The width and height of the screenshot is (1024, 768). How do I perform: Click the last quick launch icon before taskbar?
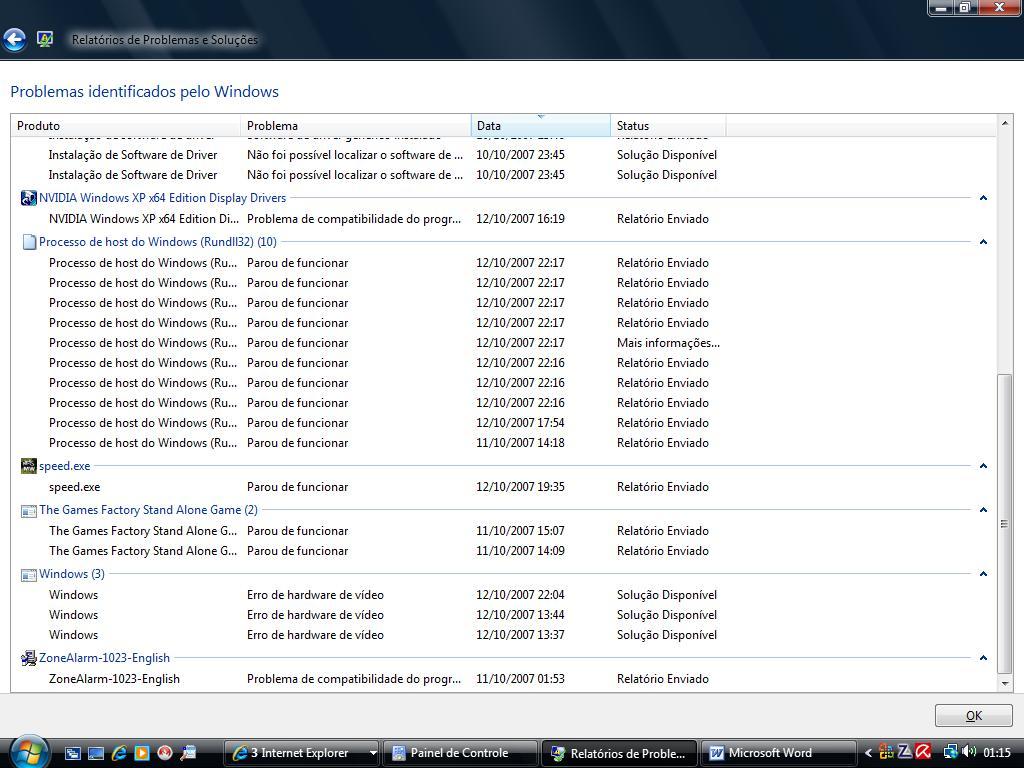188,753
